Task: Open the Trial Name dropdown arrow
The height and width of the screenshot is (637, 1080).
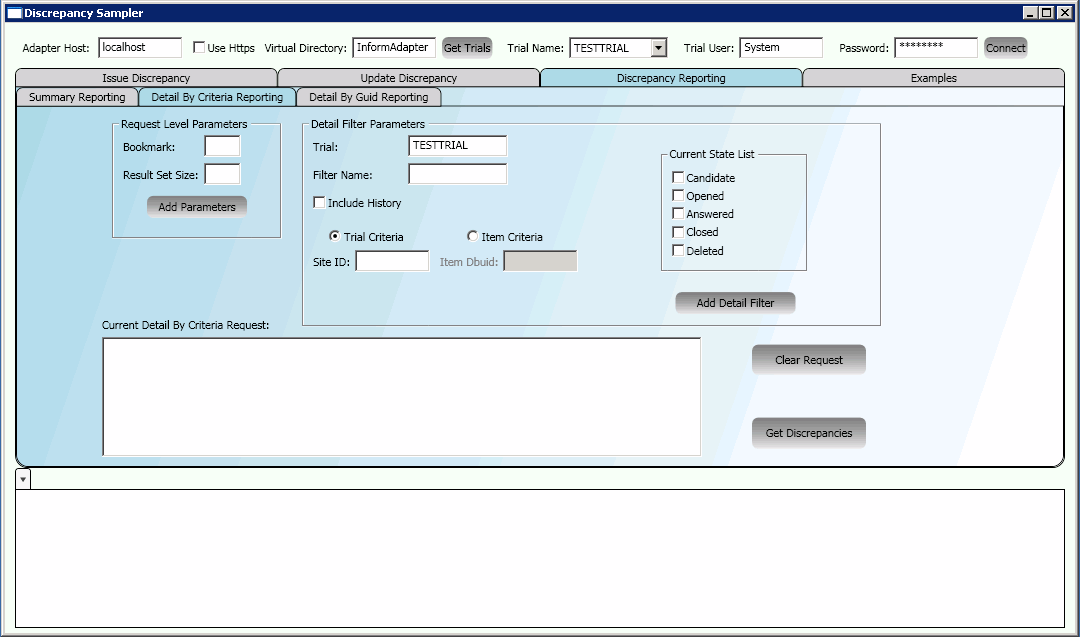Action: pyautogui.click(x=659, y=48)
